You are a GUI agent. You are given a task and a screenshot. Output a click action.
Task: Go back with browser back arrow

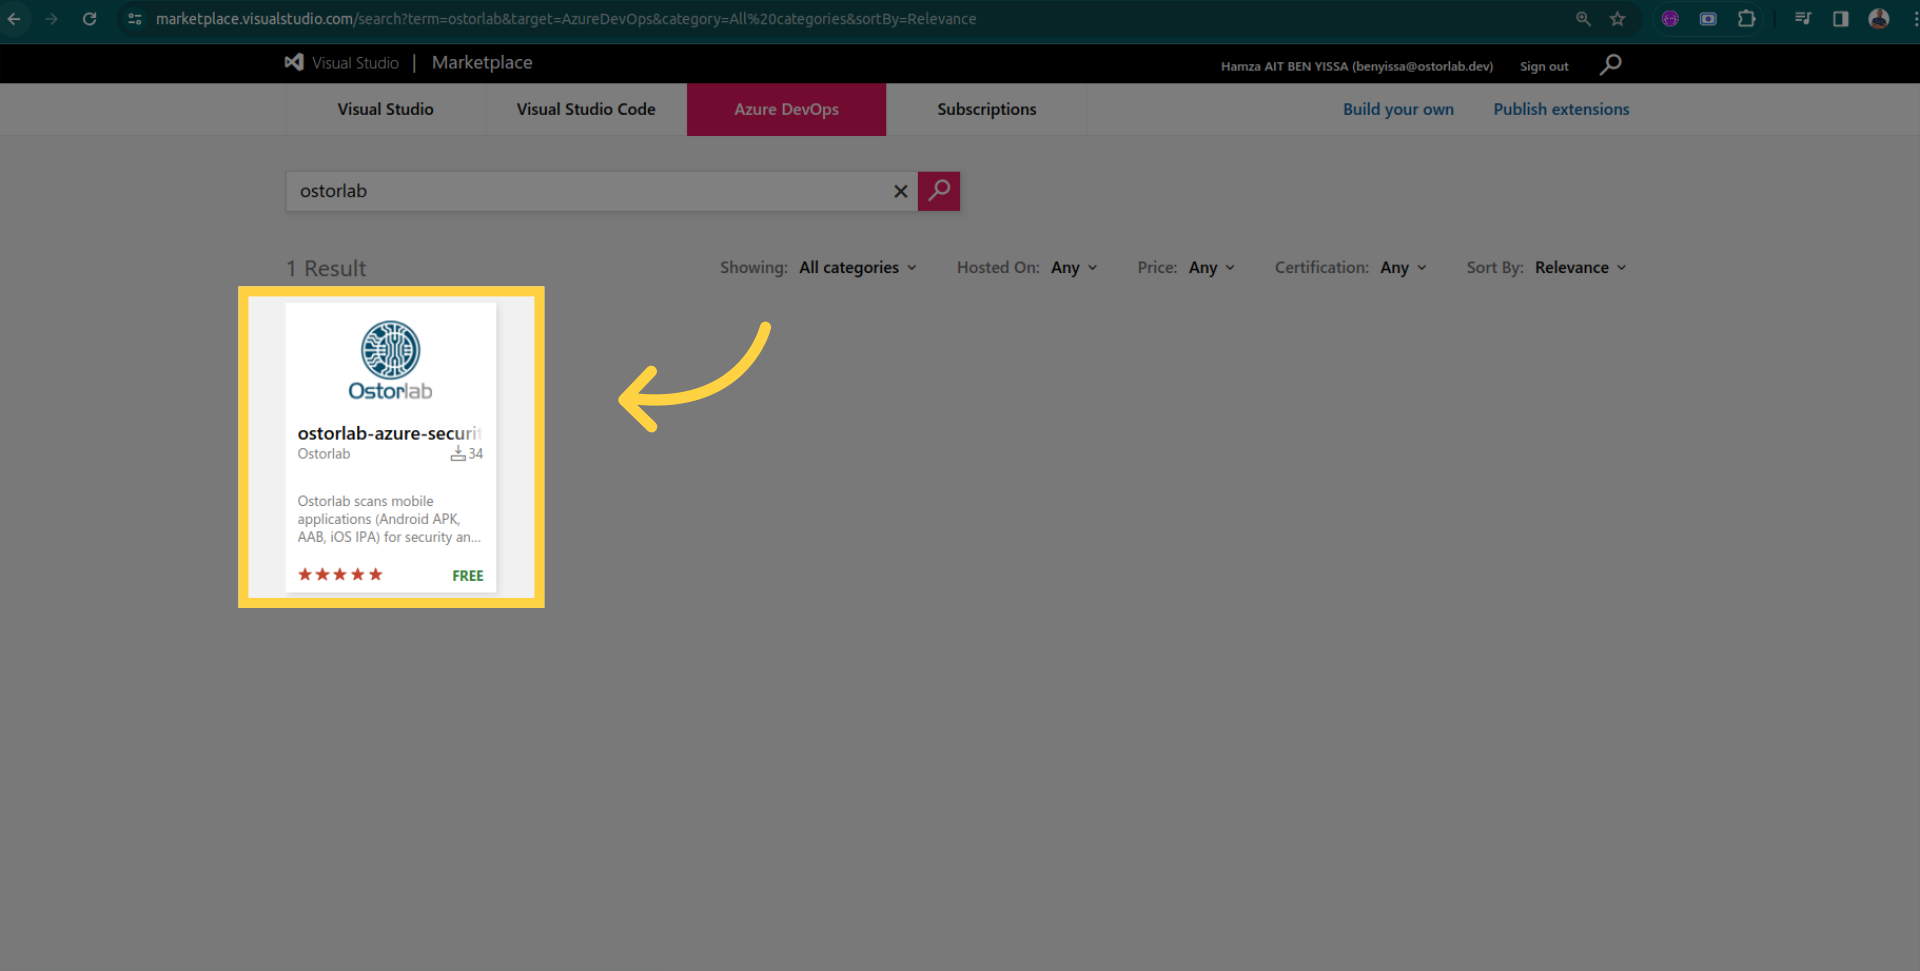[x=14, y=19]
